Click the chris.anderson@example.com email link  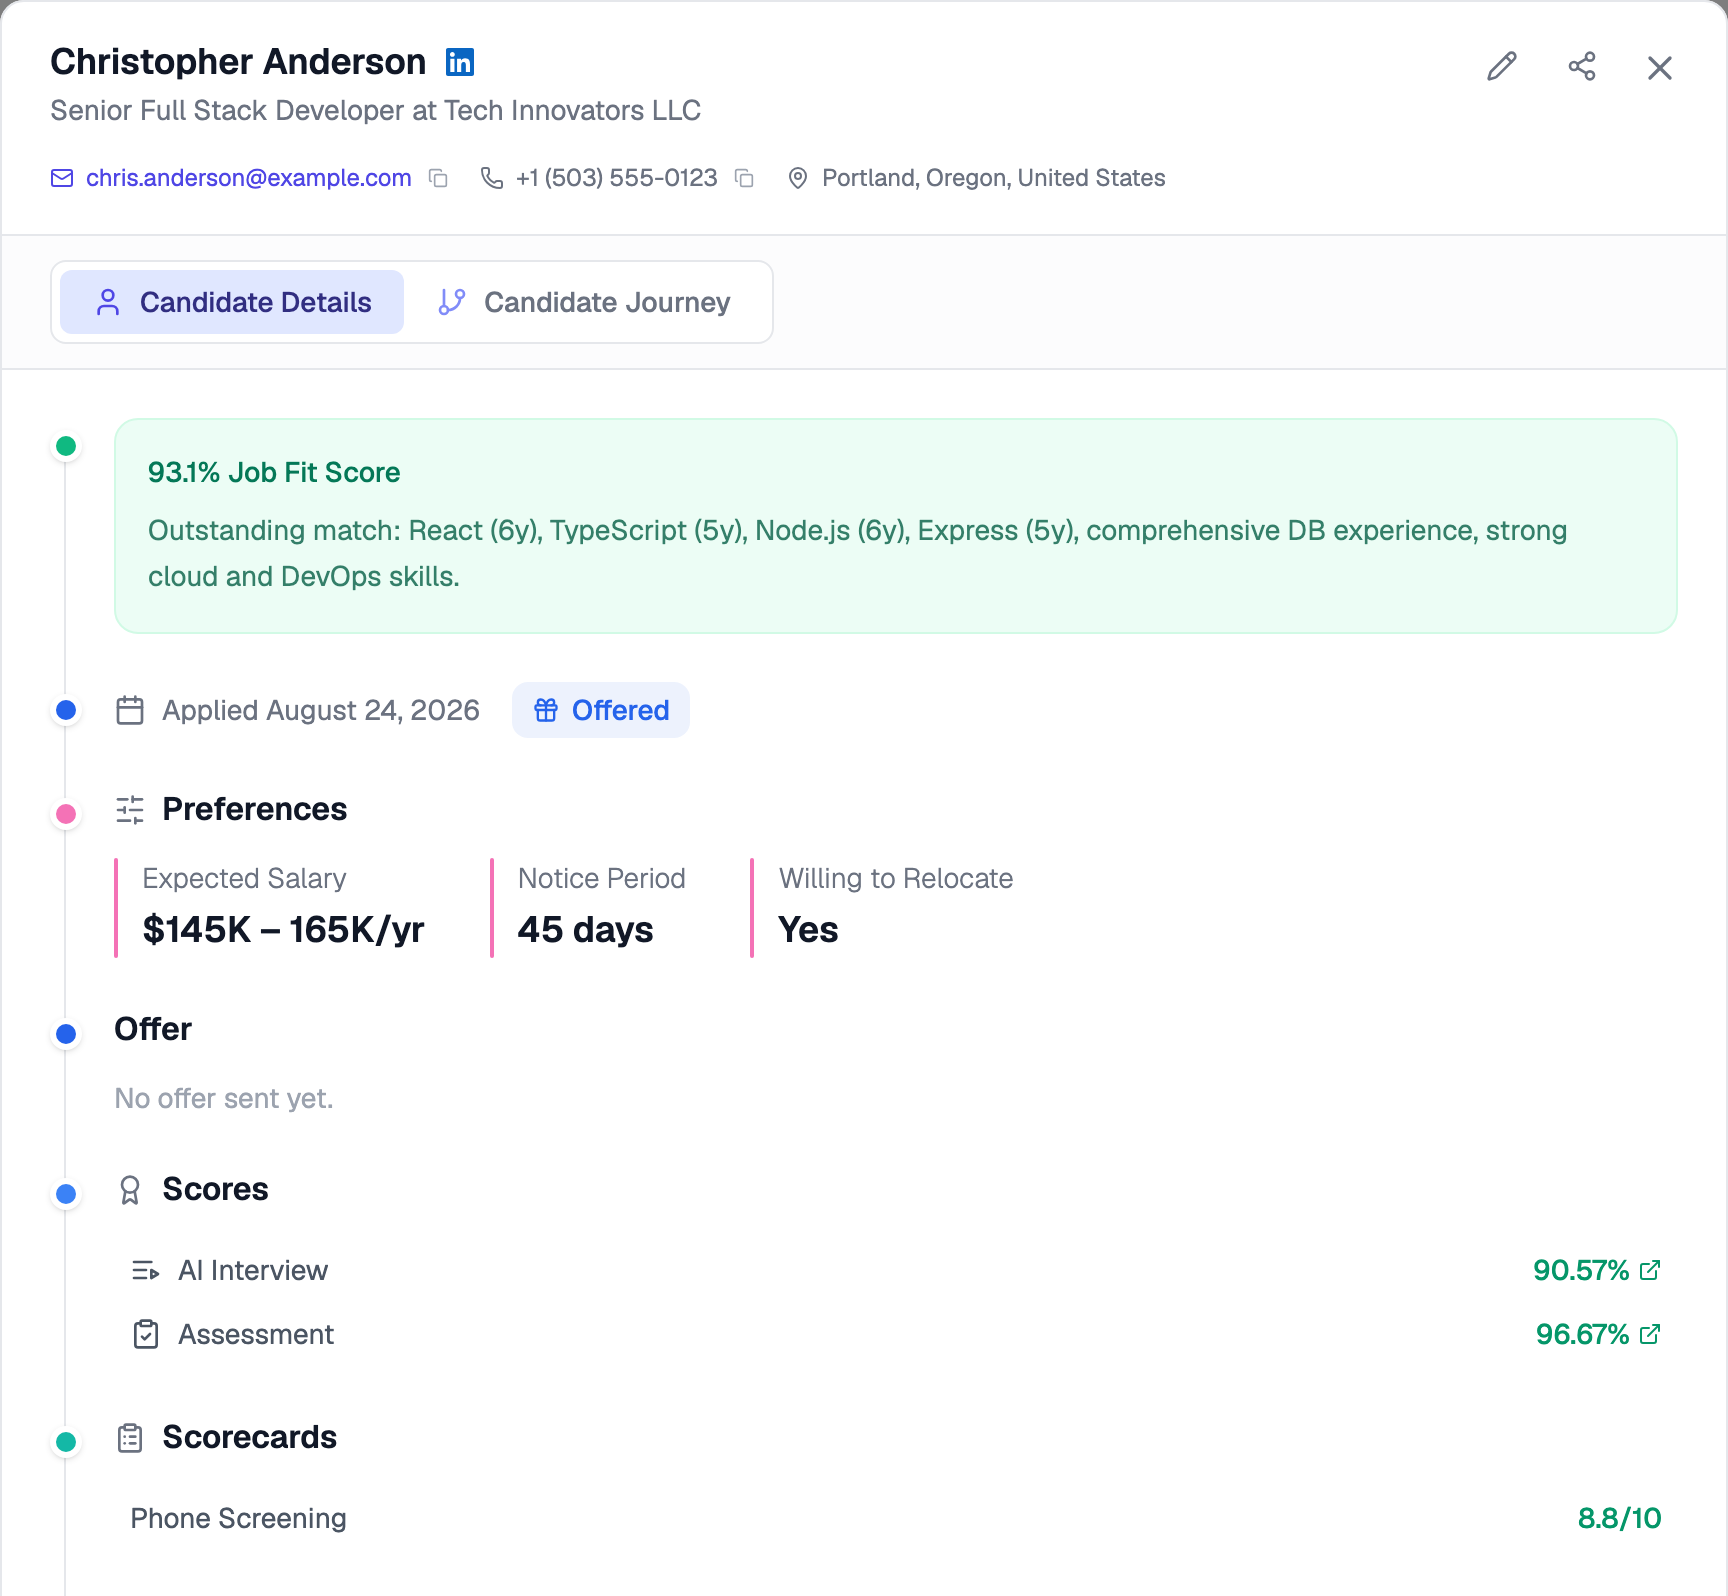click(249, 178)
